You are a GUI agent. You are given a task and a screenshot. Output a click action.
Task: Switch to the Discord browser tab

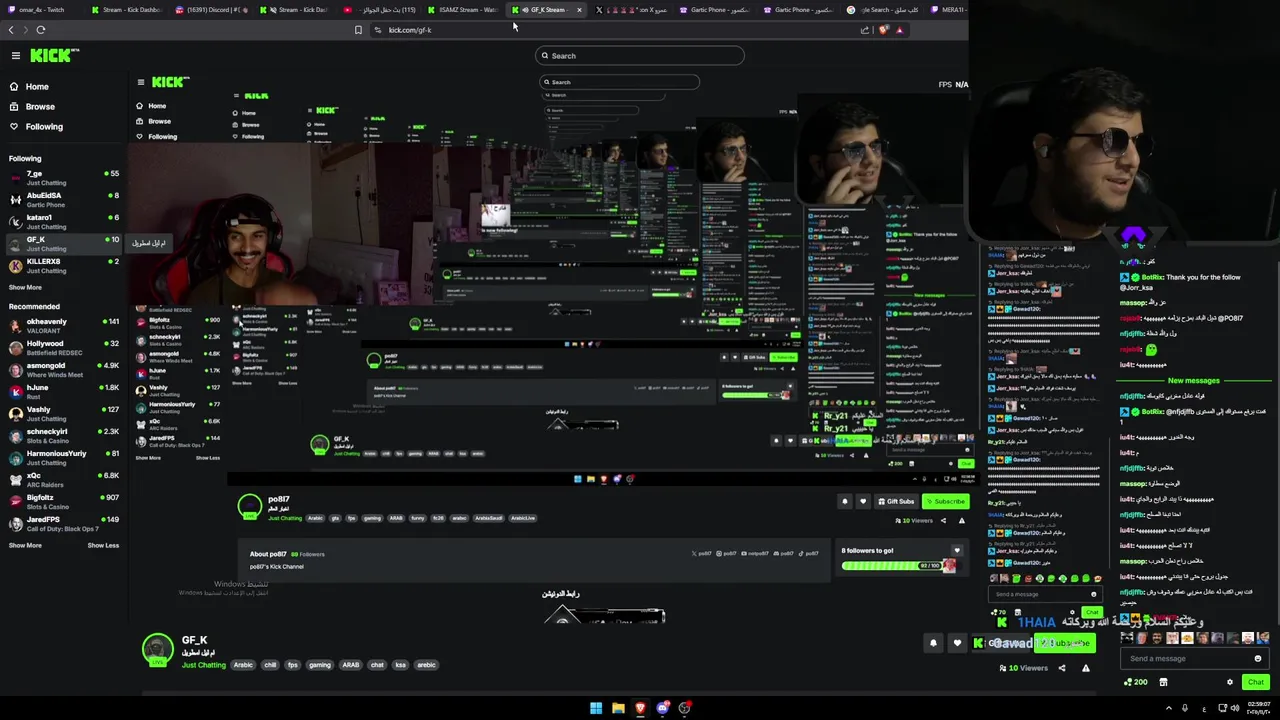212,10
